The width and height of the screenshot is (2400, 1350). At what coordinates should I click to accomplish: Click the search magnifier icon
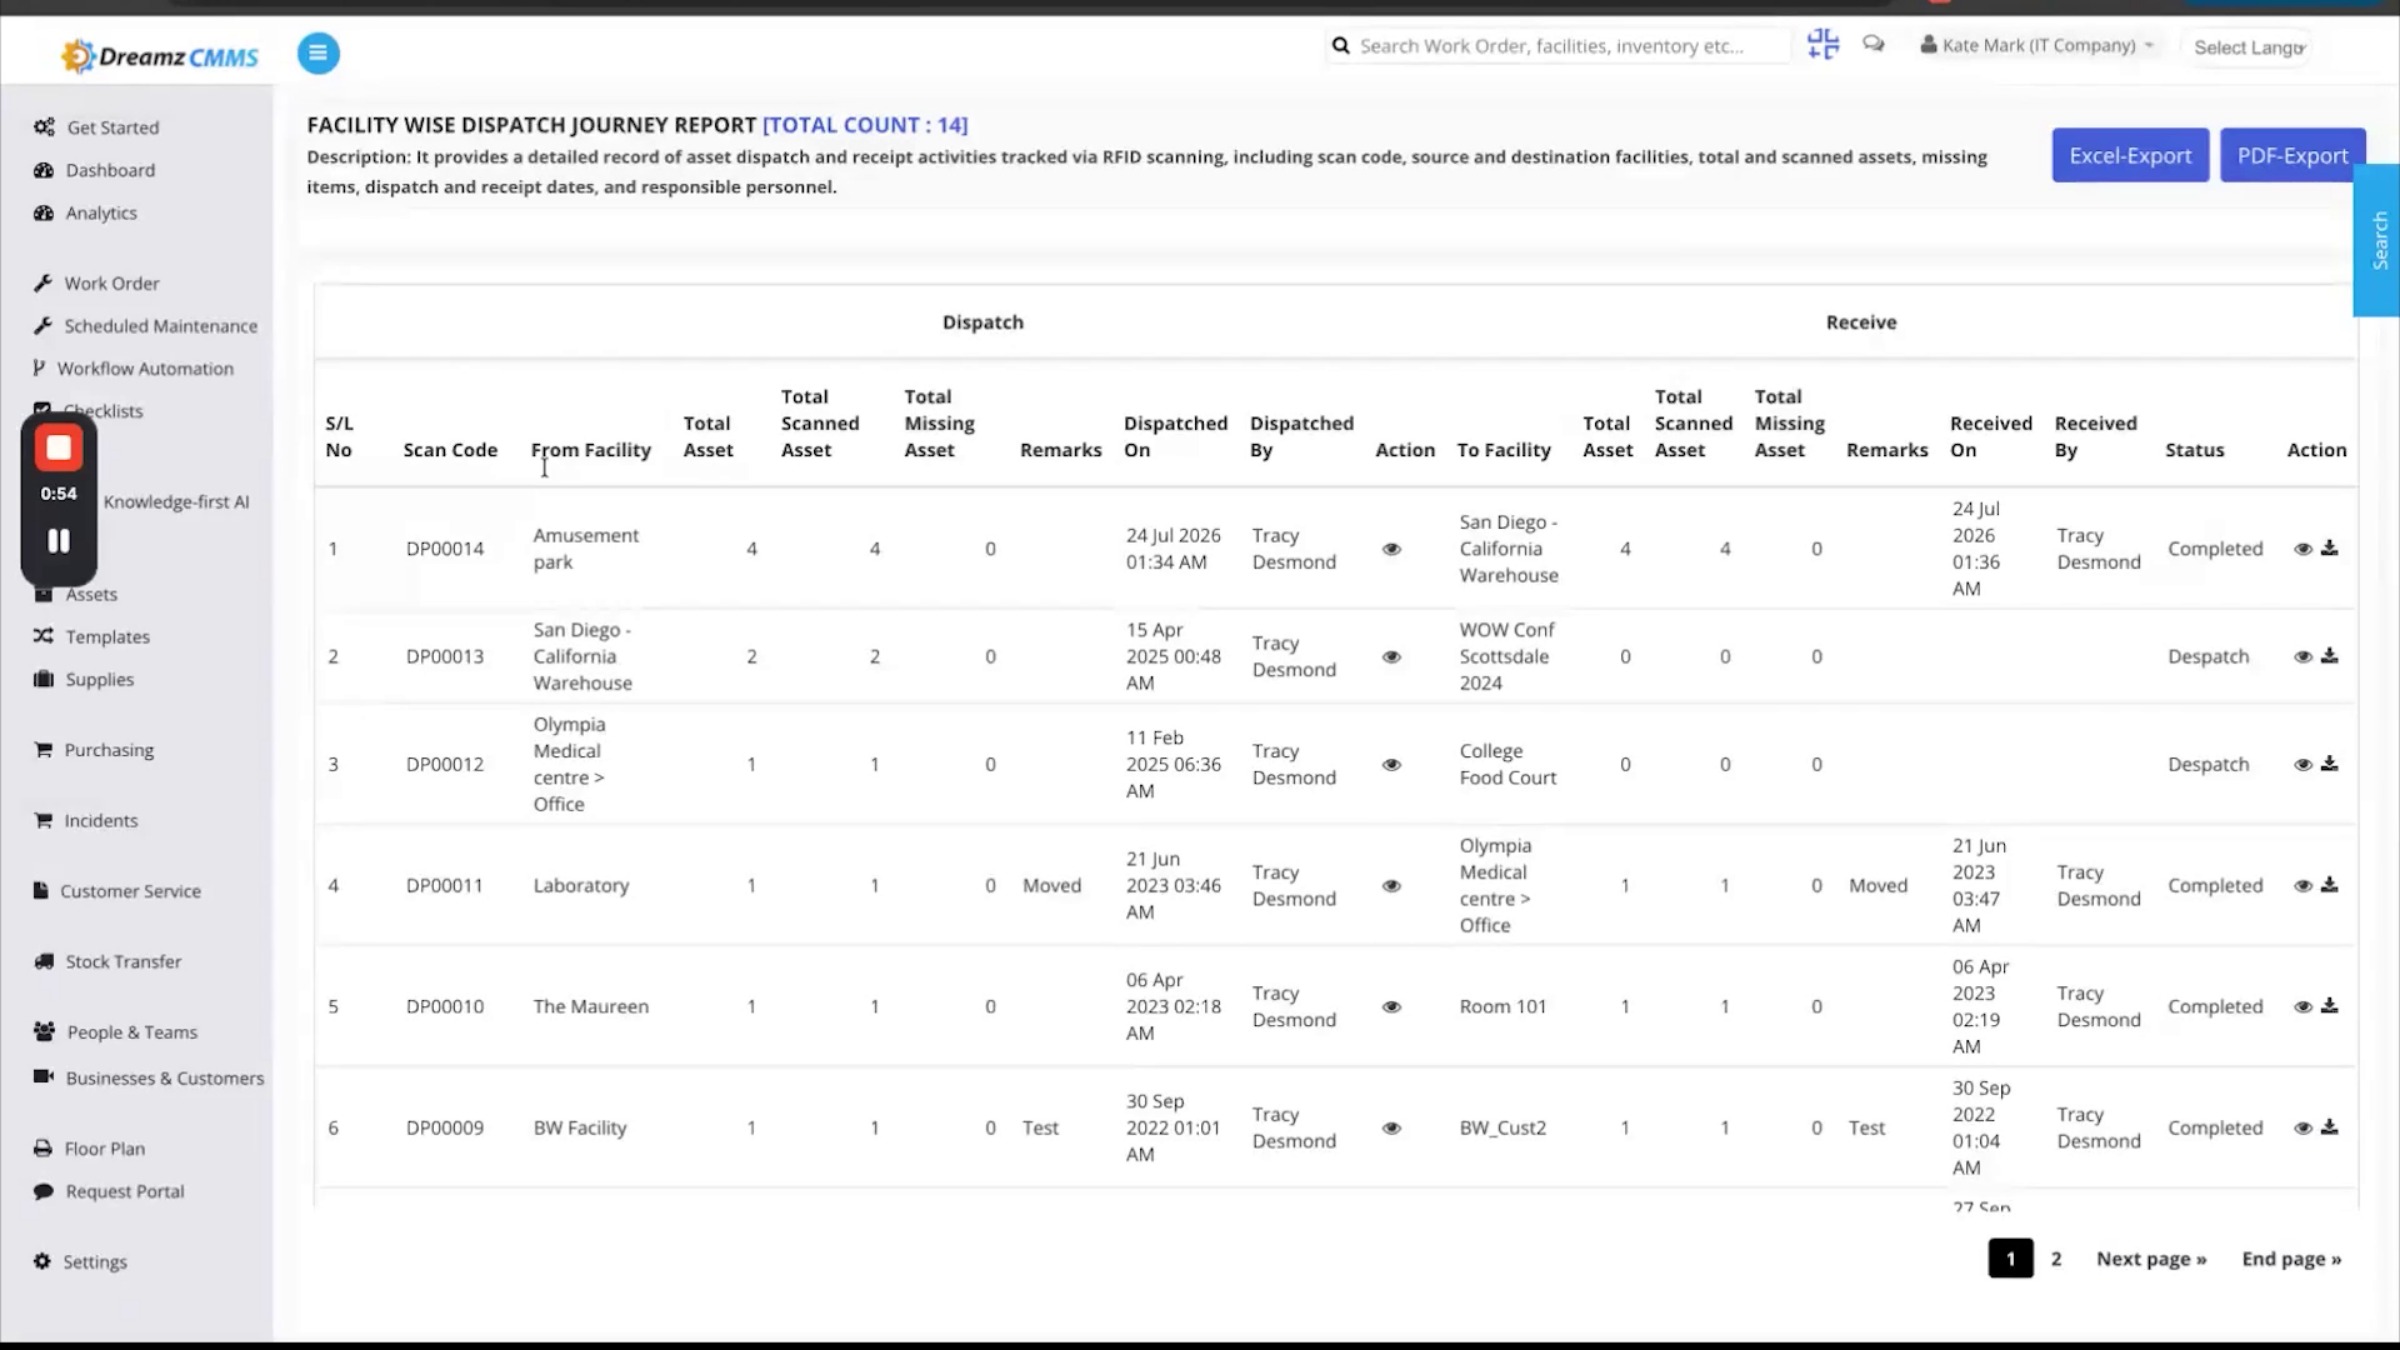[1341, 46]
